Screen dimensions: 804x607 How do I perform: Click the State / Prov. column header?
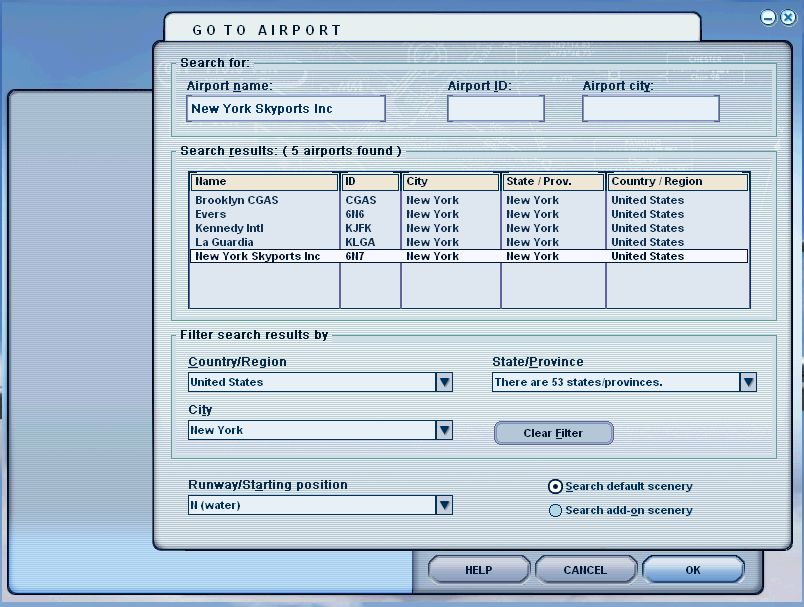[x=553, y=182]
